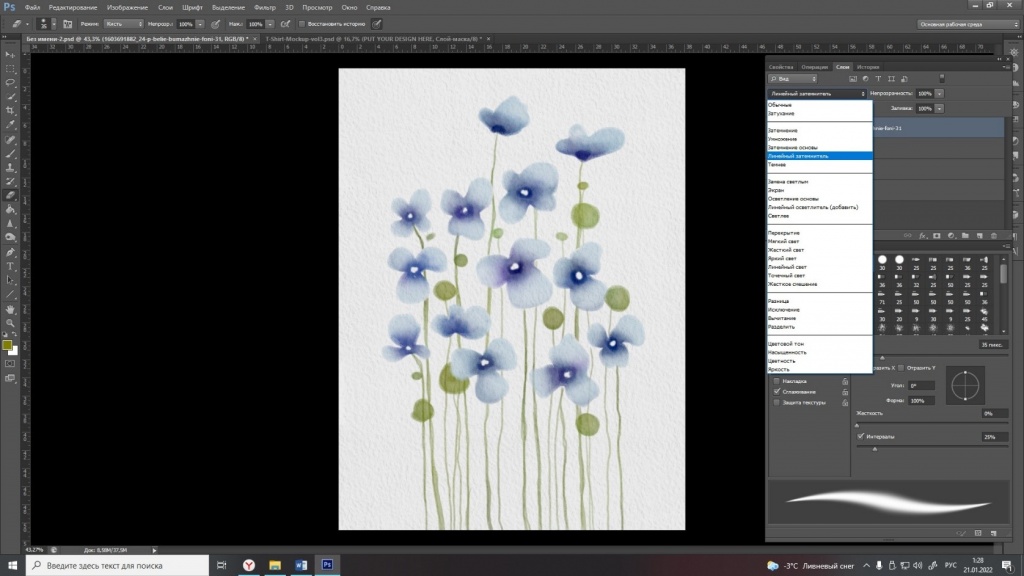Open the 'Фильтр' menu
This screenshot has width=1024, height=576.
coord(265,7)
